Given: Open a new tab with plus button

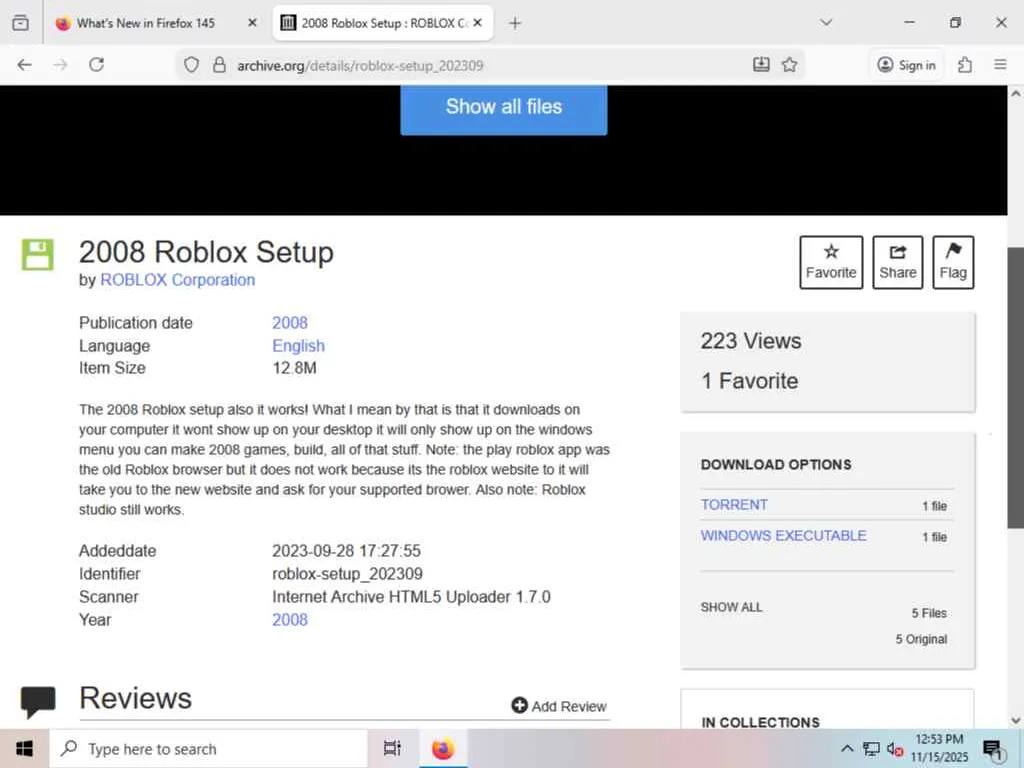Looking at the screenshot, I should (515, 24).
